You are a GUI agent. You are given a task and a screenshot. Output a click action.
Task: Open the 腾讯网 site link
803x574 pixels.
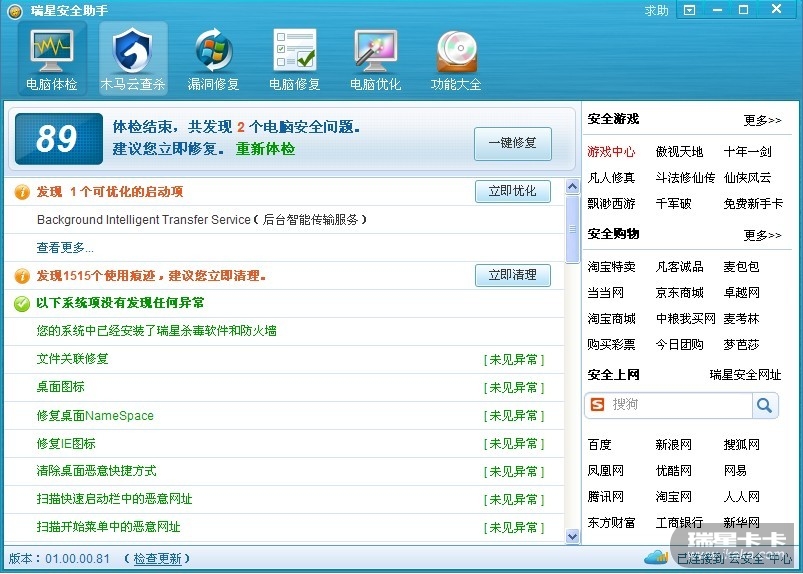[605, 497]
